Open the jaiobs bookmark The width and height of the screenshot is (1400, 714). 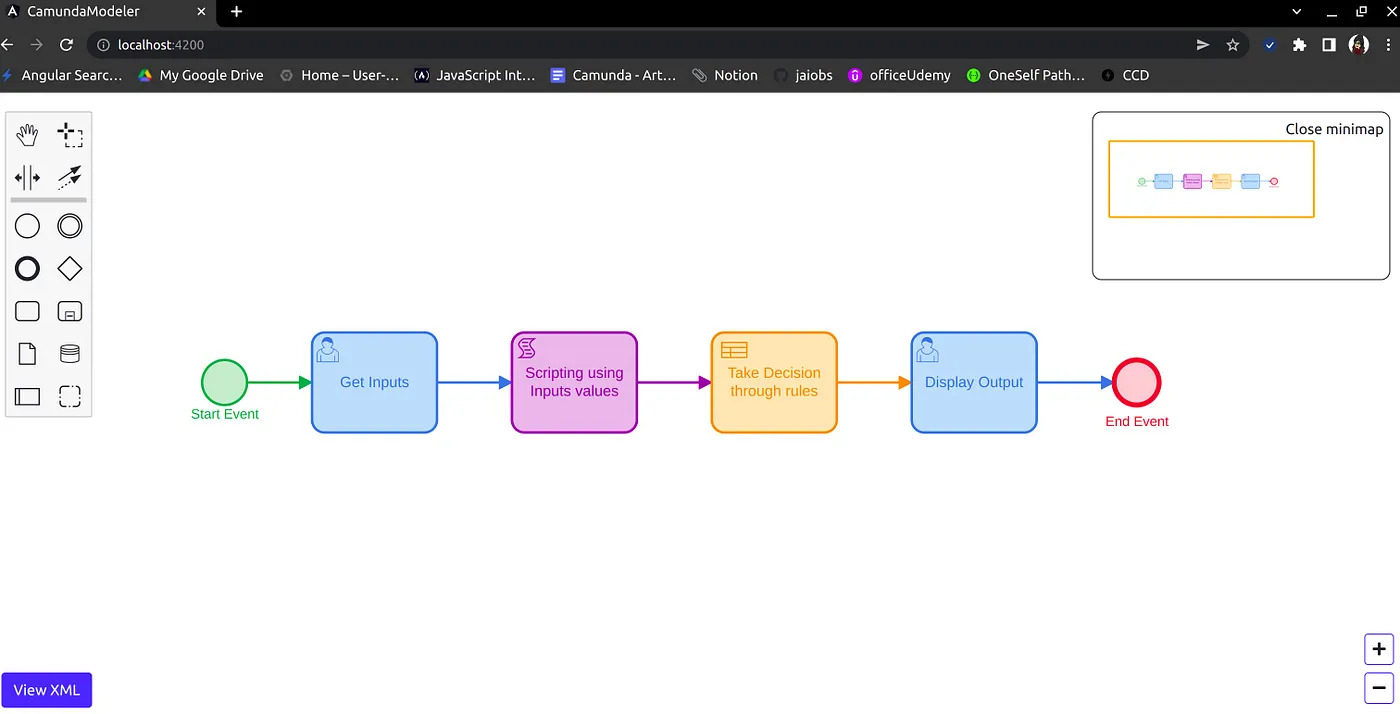[803, 75]
